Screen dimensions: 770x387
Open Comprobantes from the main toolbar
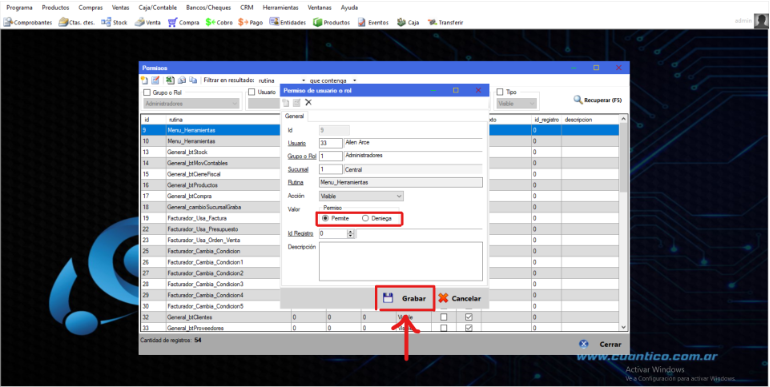point(28,23)
